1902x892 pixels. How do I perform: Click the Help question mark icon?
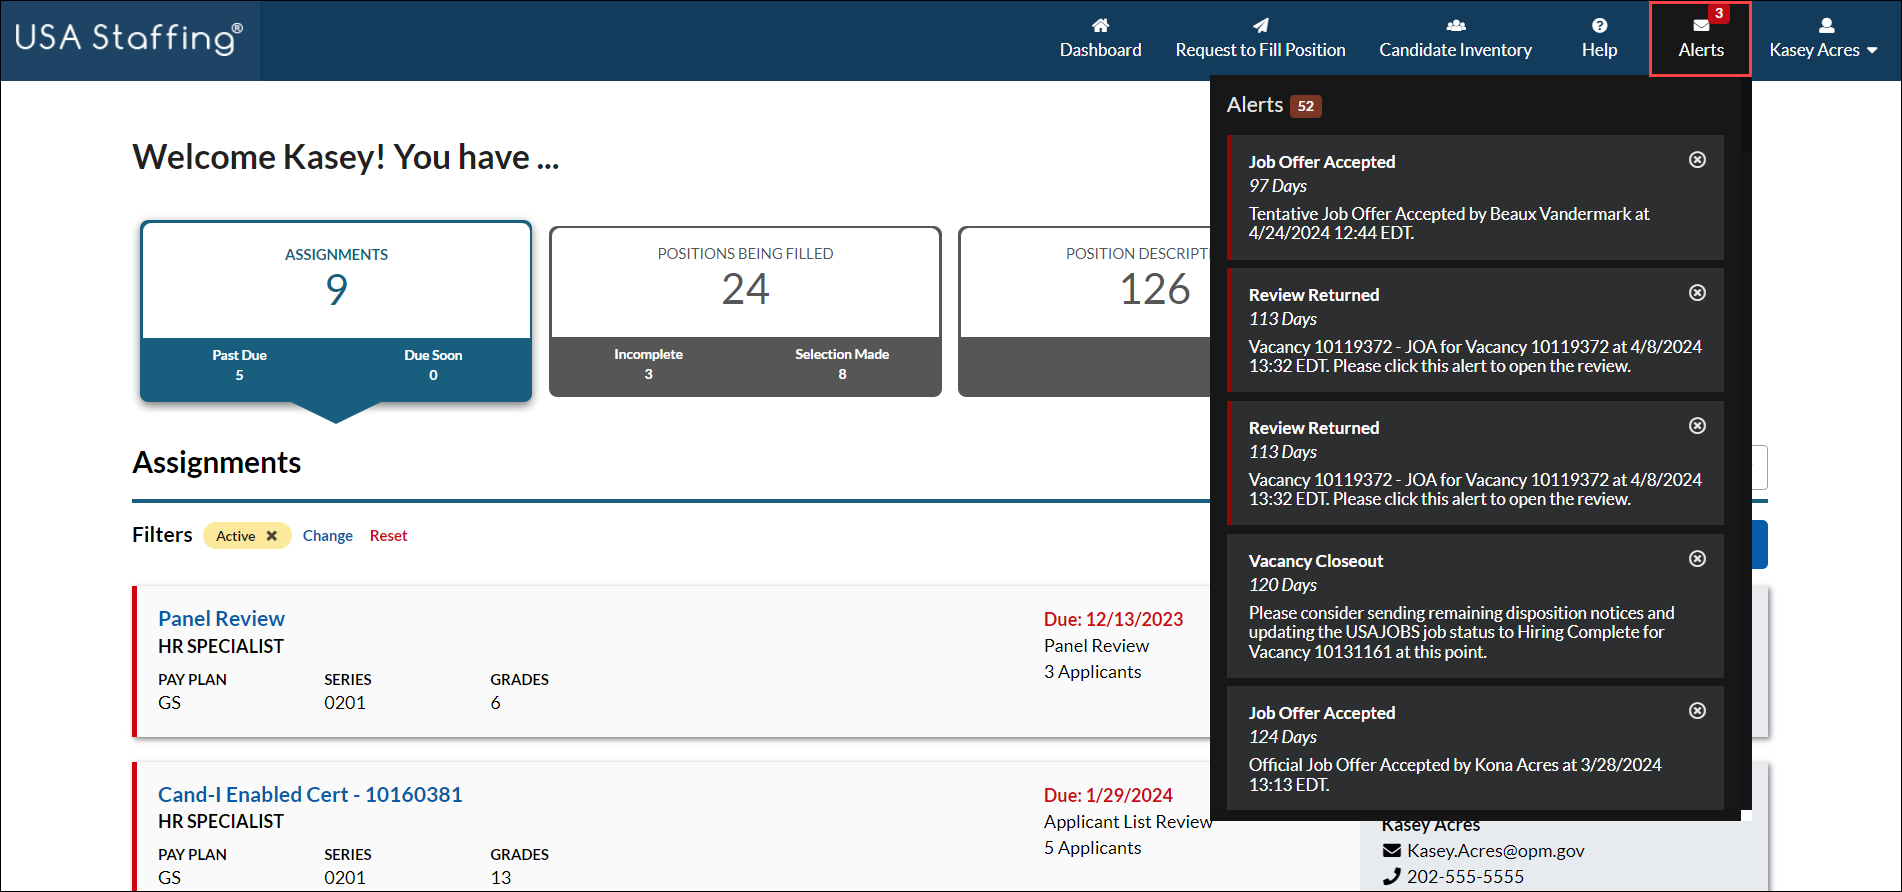pos(1599,26)
